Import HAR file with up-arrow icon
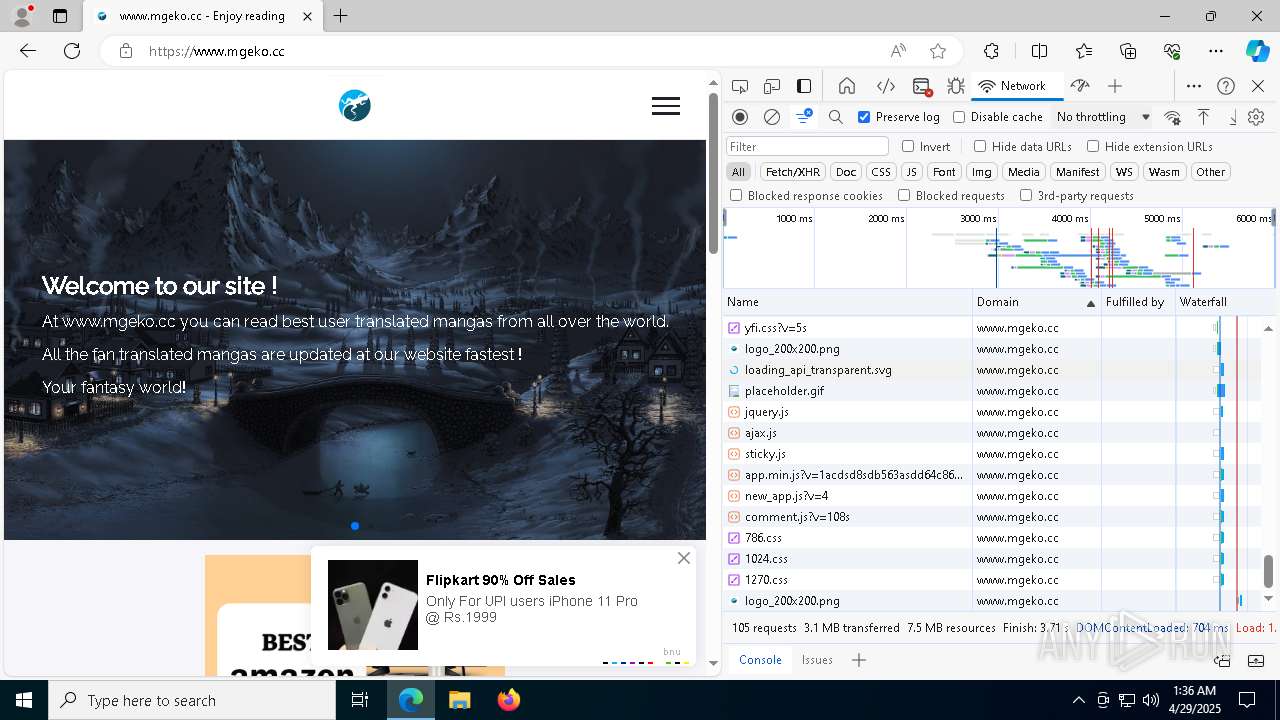1280x720 pixels. [1204, 117]
